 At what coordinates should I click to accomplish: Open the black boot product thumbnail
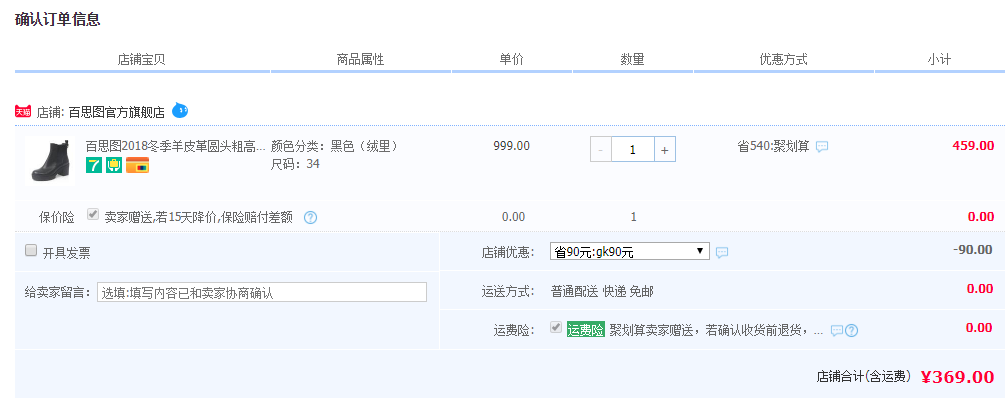click(x=50, y=160)
